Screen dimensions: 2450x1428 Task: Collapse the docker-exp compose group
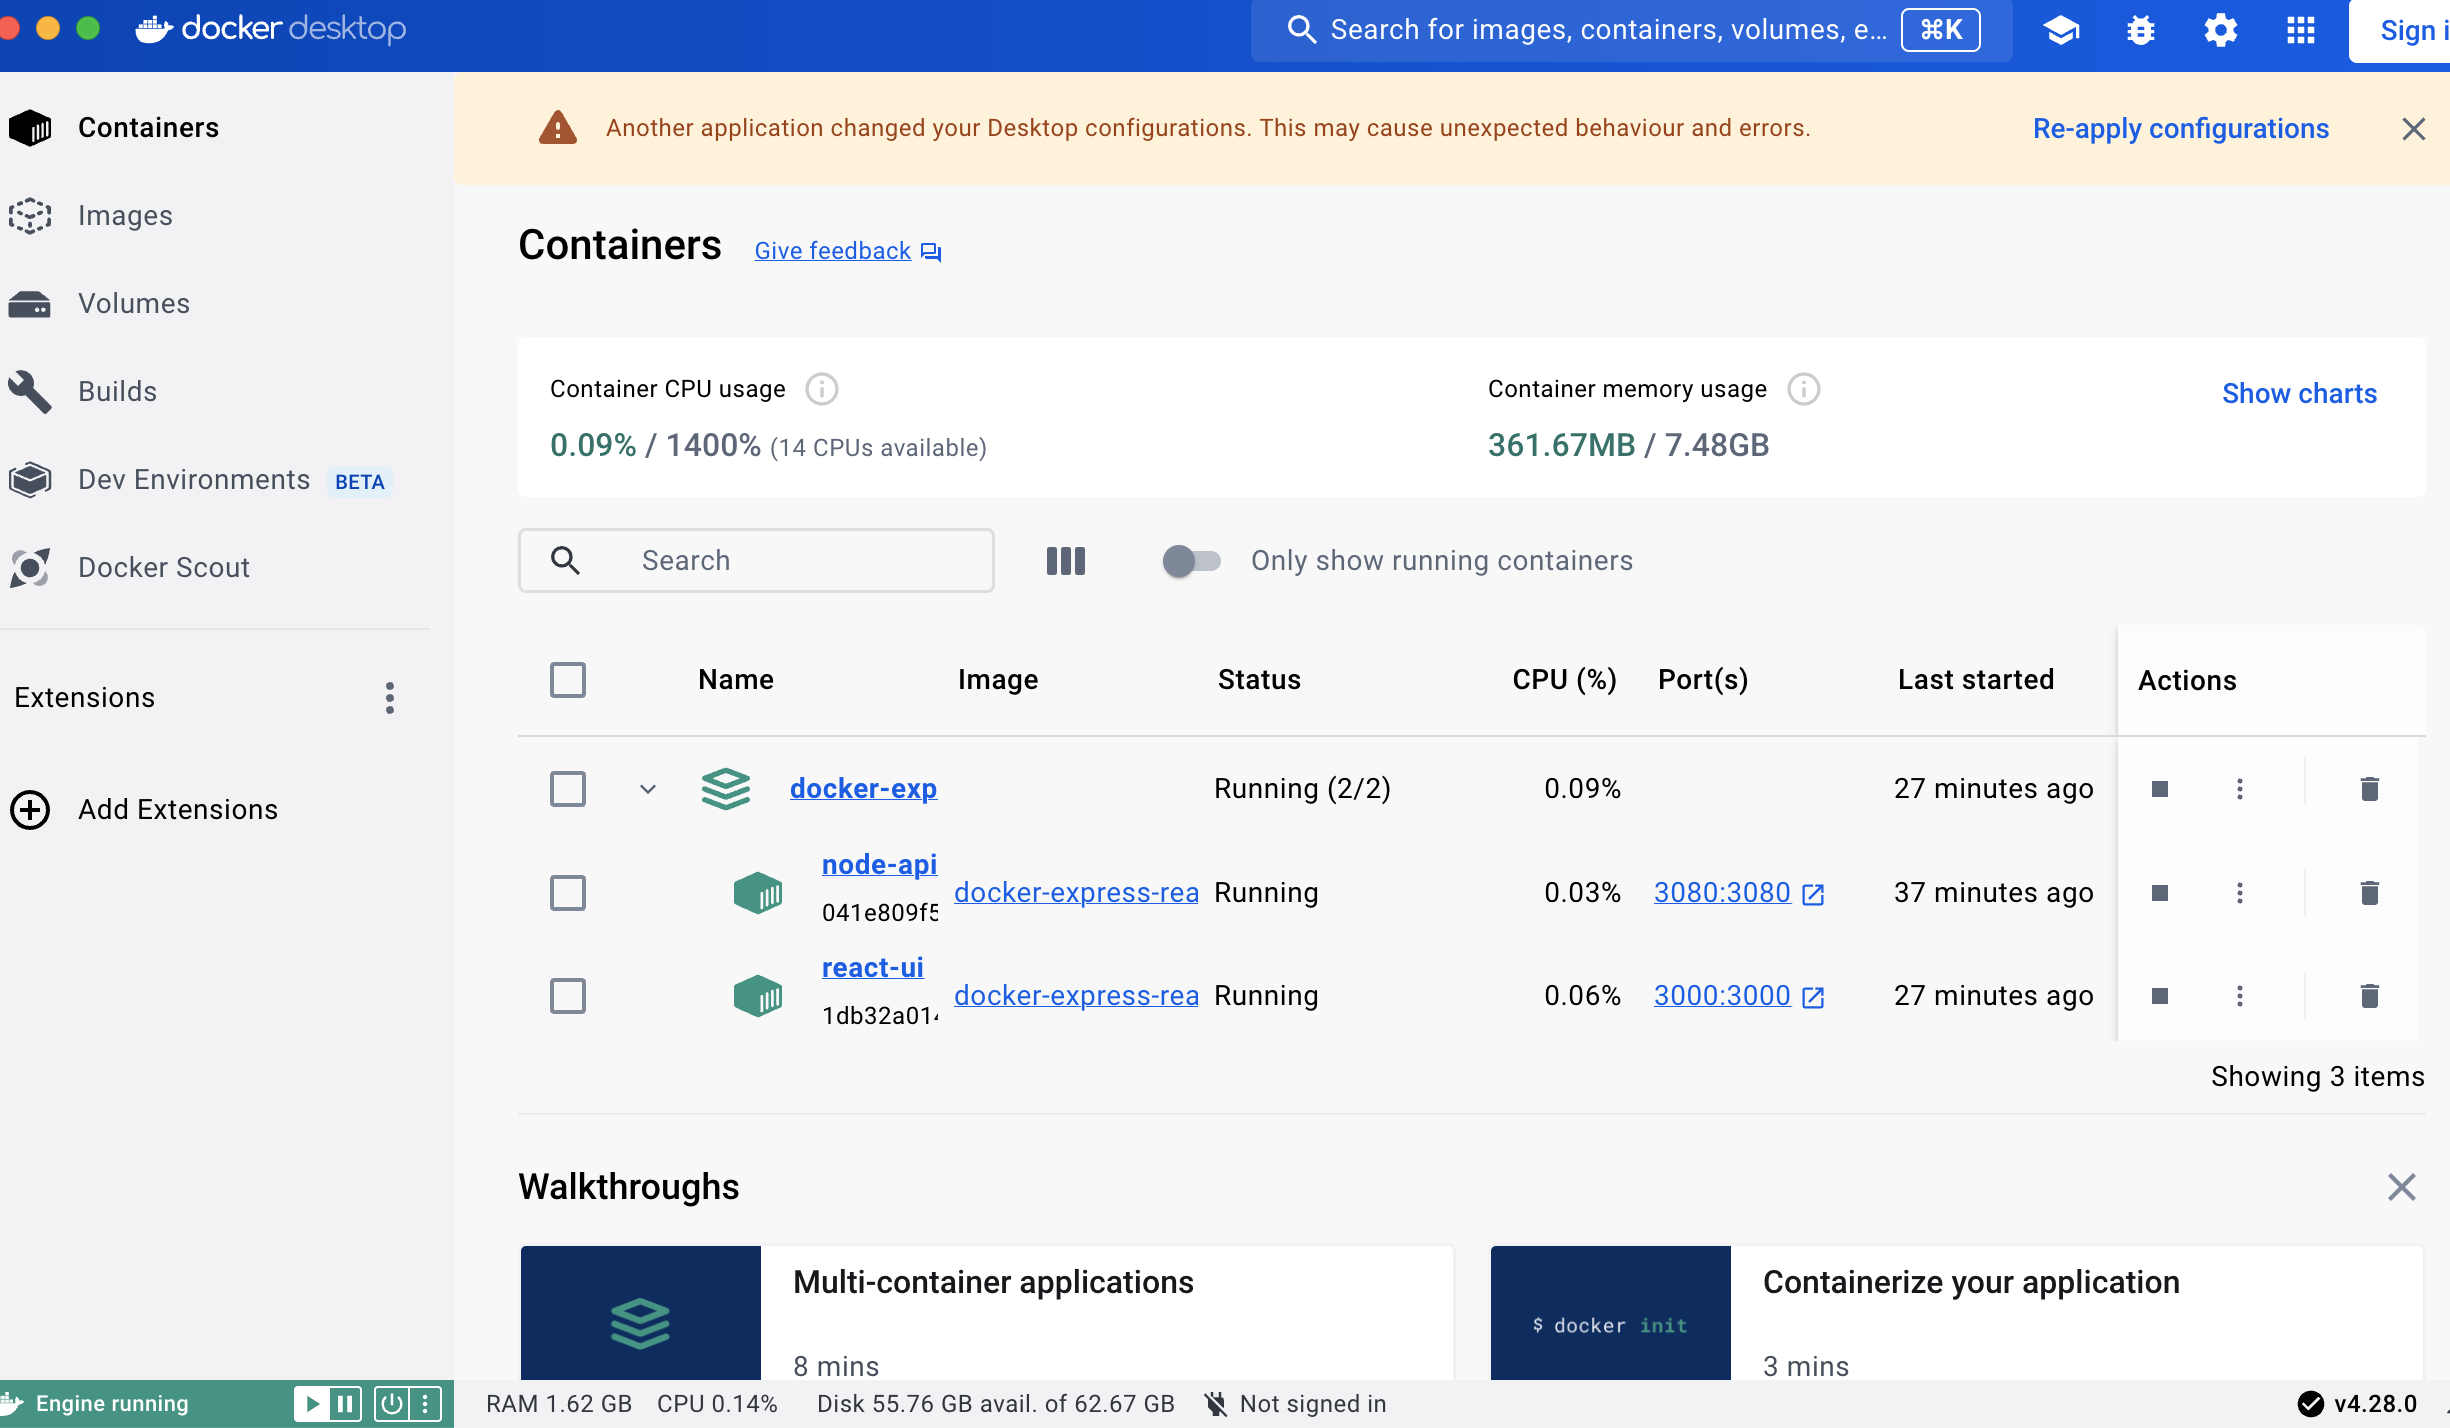[x=647, y=789]
